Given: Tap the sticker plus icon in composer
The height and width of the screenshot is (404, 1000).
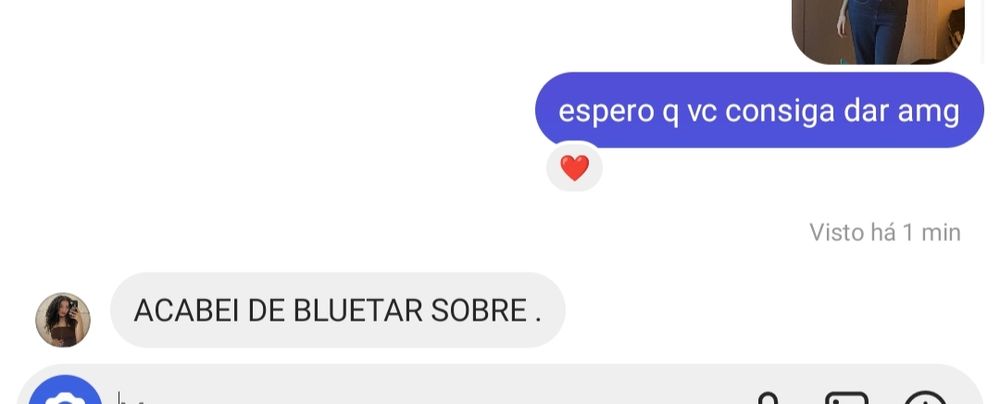Looking at the screenshot, I should click(925, 398).
